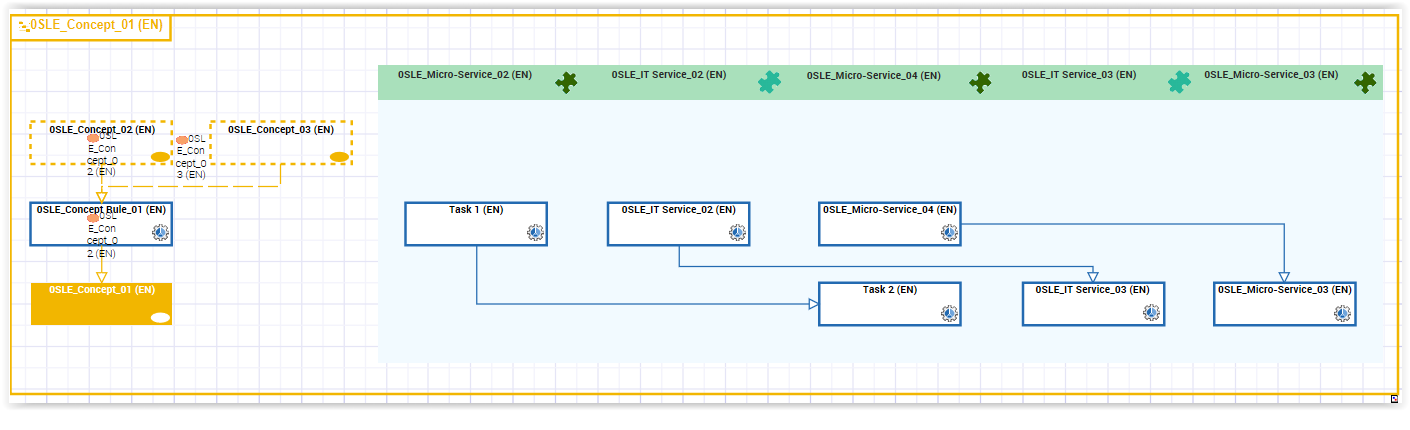Click the teal puzzle icon beside 0SLE_IT Service_03 header
The width and height of the screenshot is (1410, 430).
point(1180,83)
